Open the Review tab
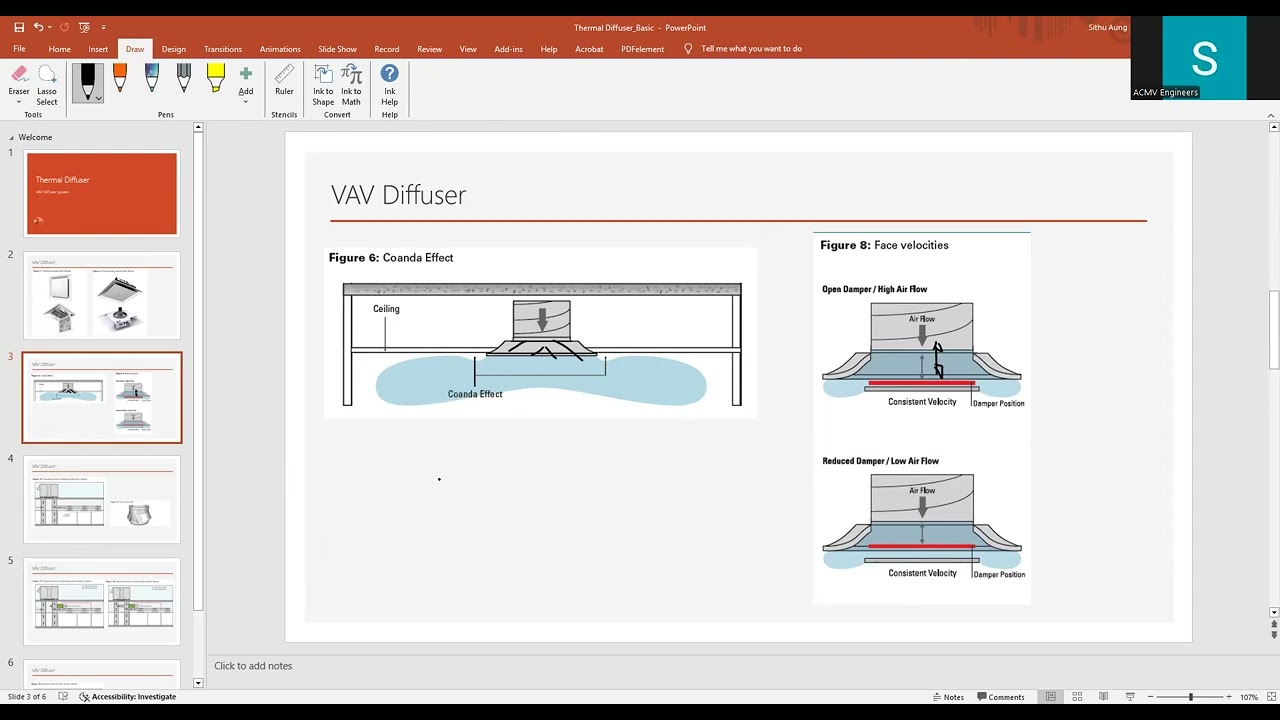 (430, 49)
